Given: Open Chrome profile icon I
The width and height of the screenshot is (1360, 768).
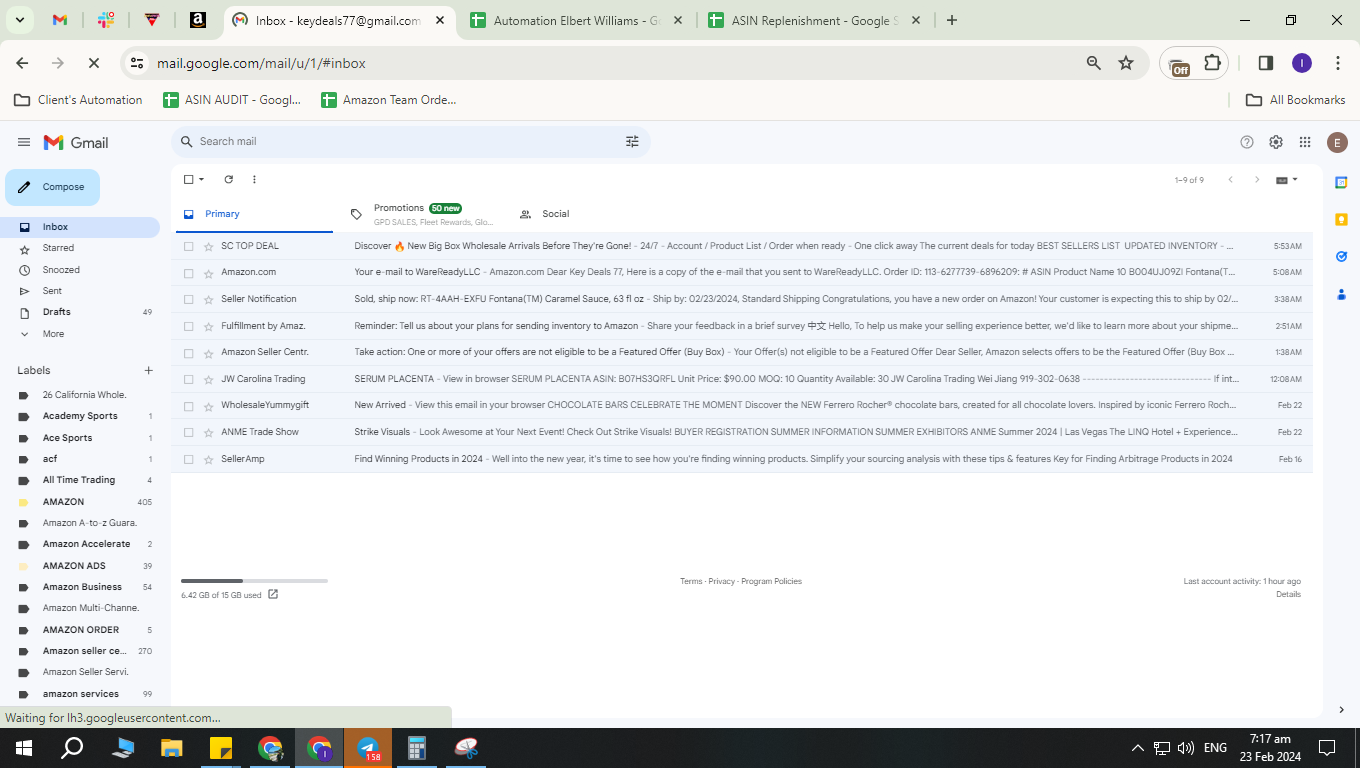Looking at the screenshot, I should 1301,63.
